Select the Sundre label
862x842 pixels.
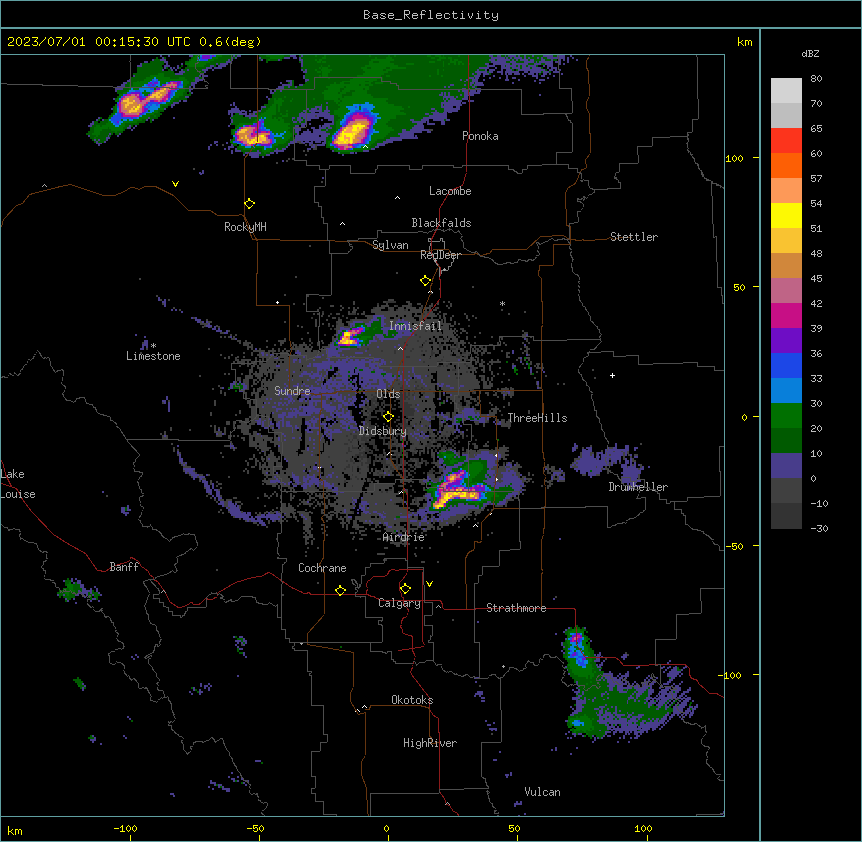pyautogui.click(x=292, y=391)
